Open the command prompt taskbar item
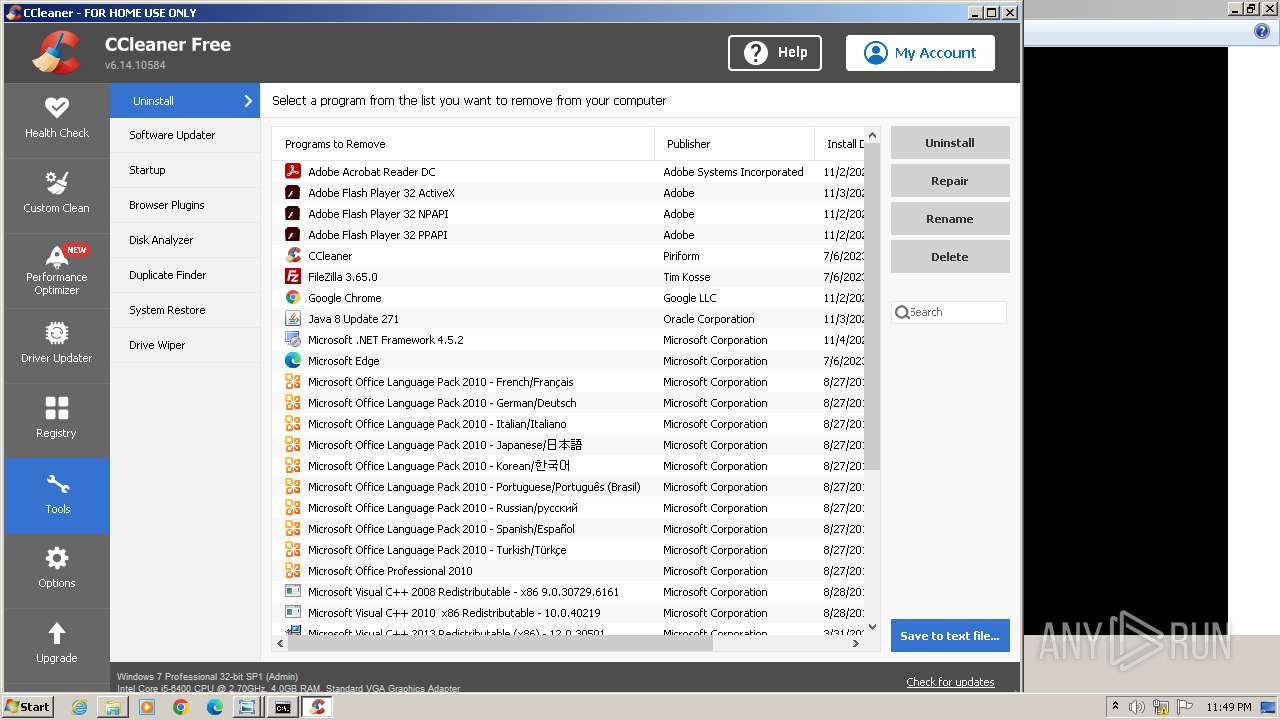The image size is (1280, 720). pyautogui.click(x=283, y=707)
